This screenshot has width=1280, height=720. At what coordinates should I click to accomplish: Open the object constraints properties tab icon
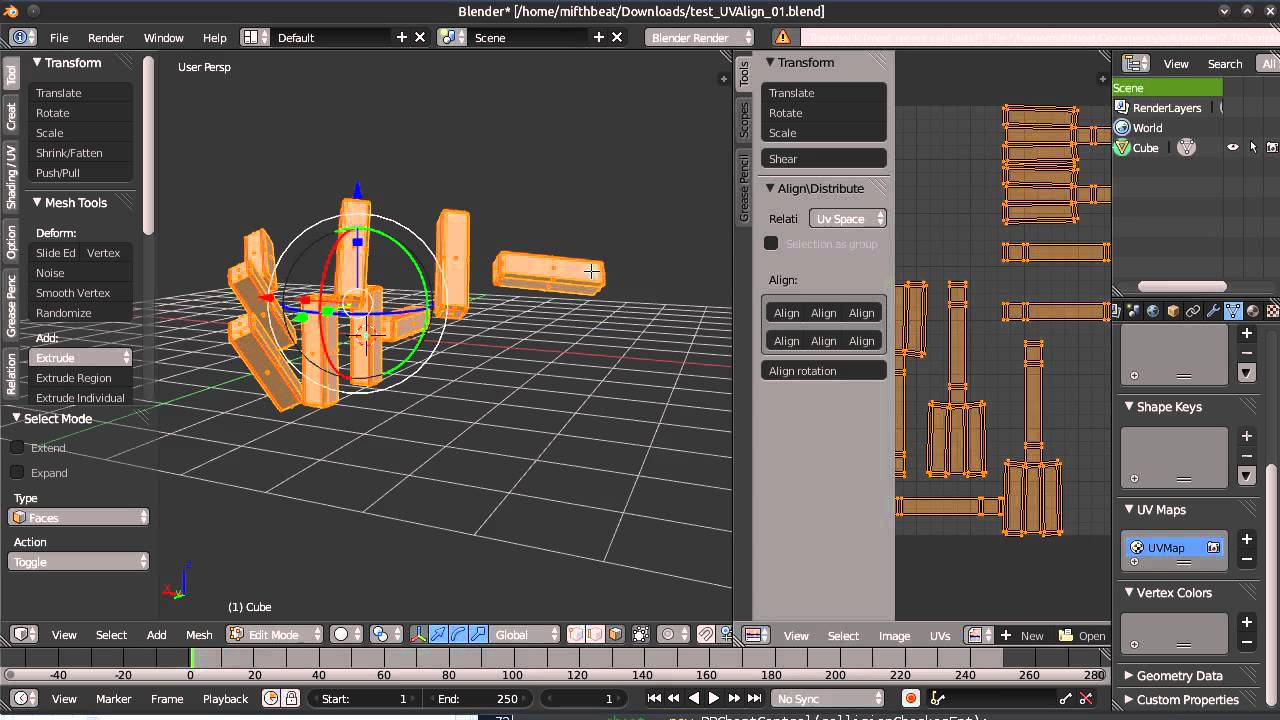pyautogui.click(x=1193, y=311)
